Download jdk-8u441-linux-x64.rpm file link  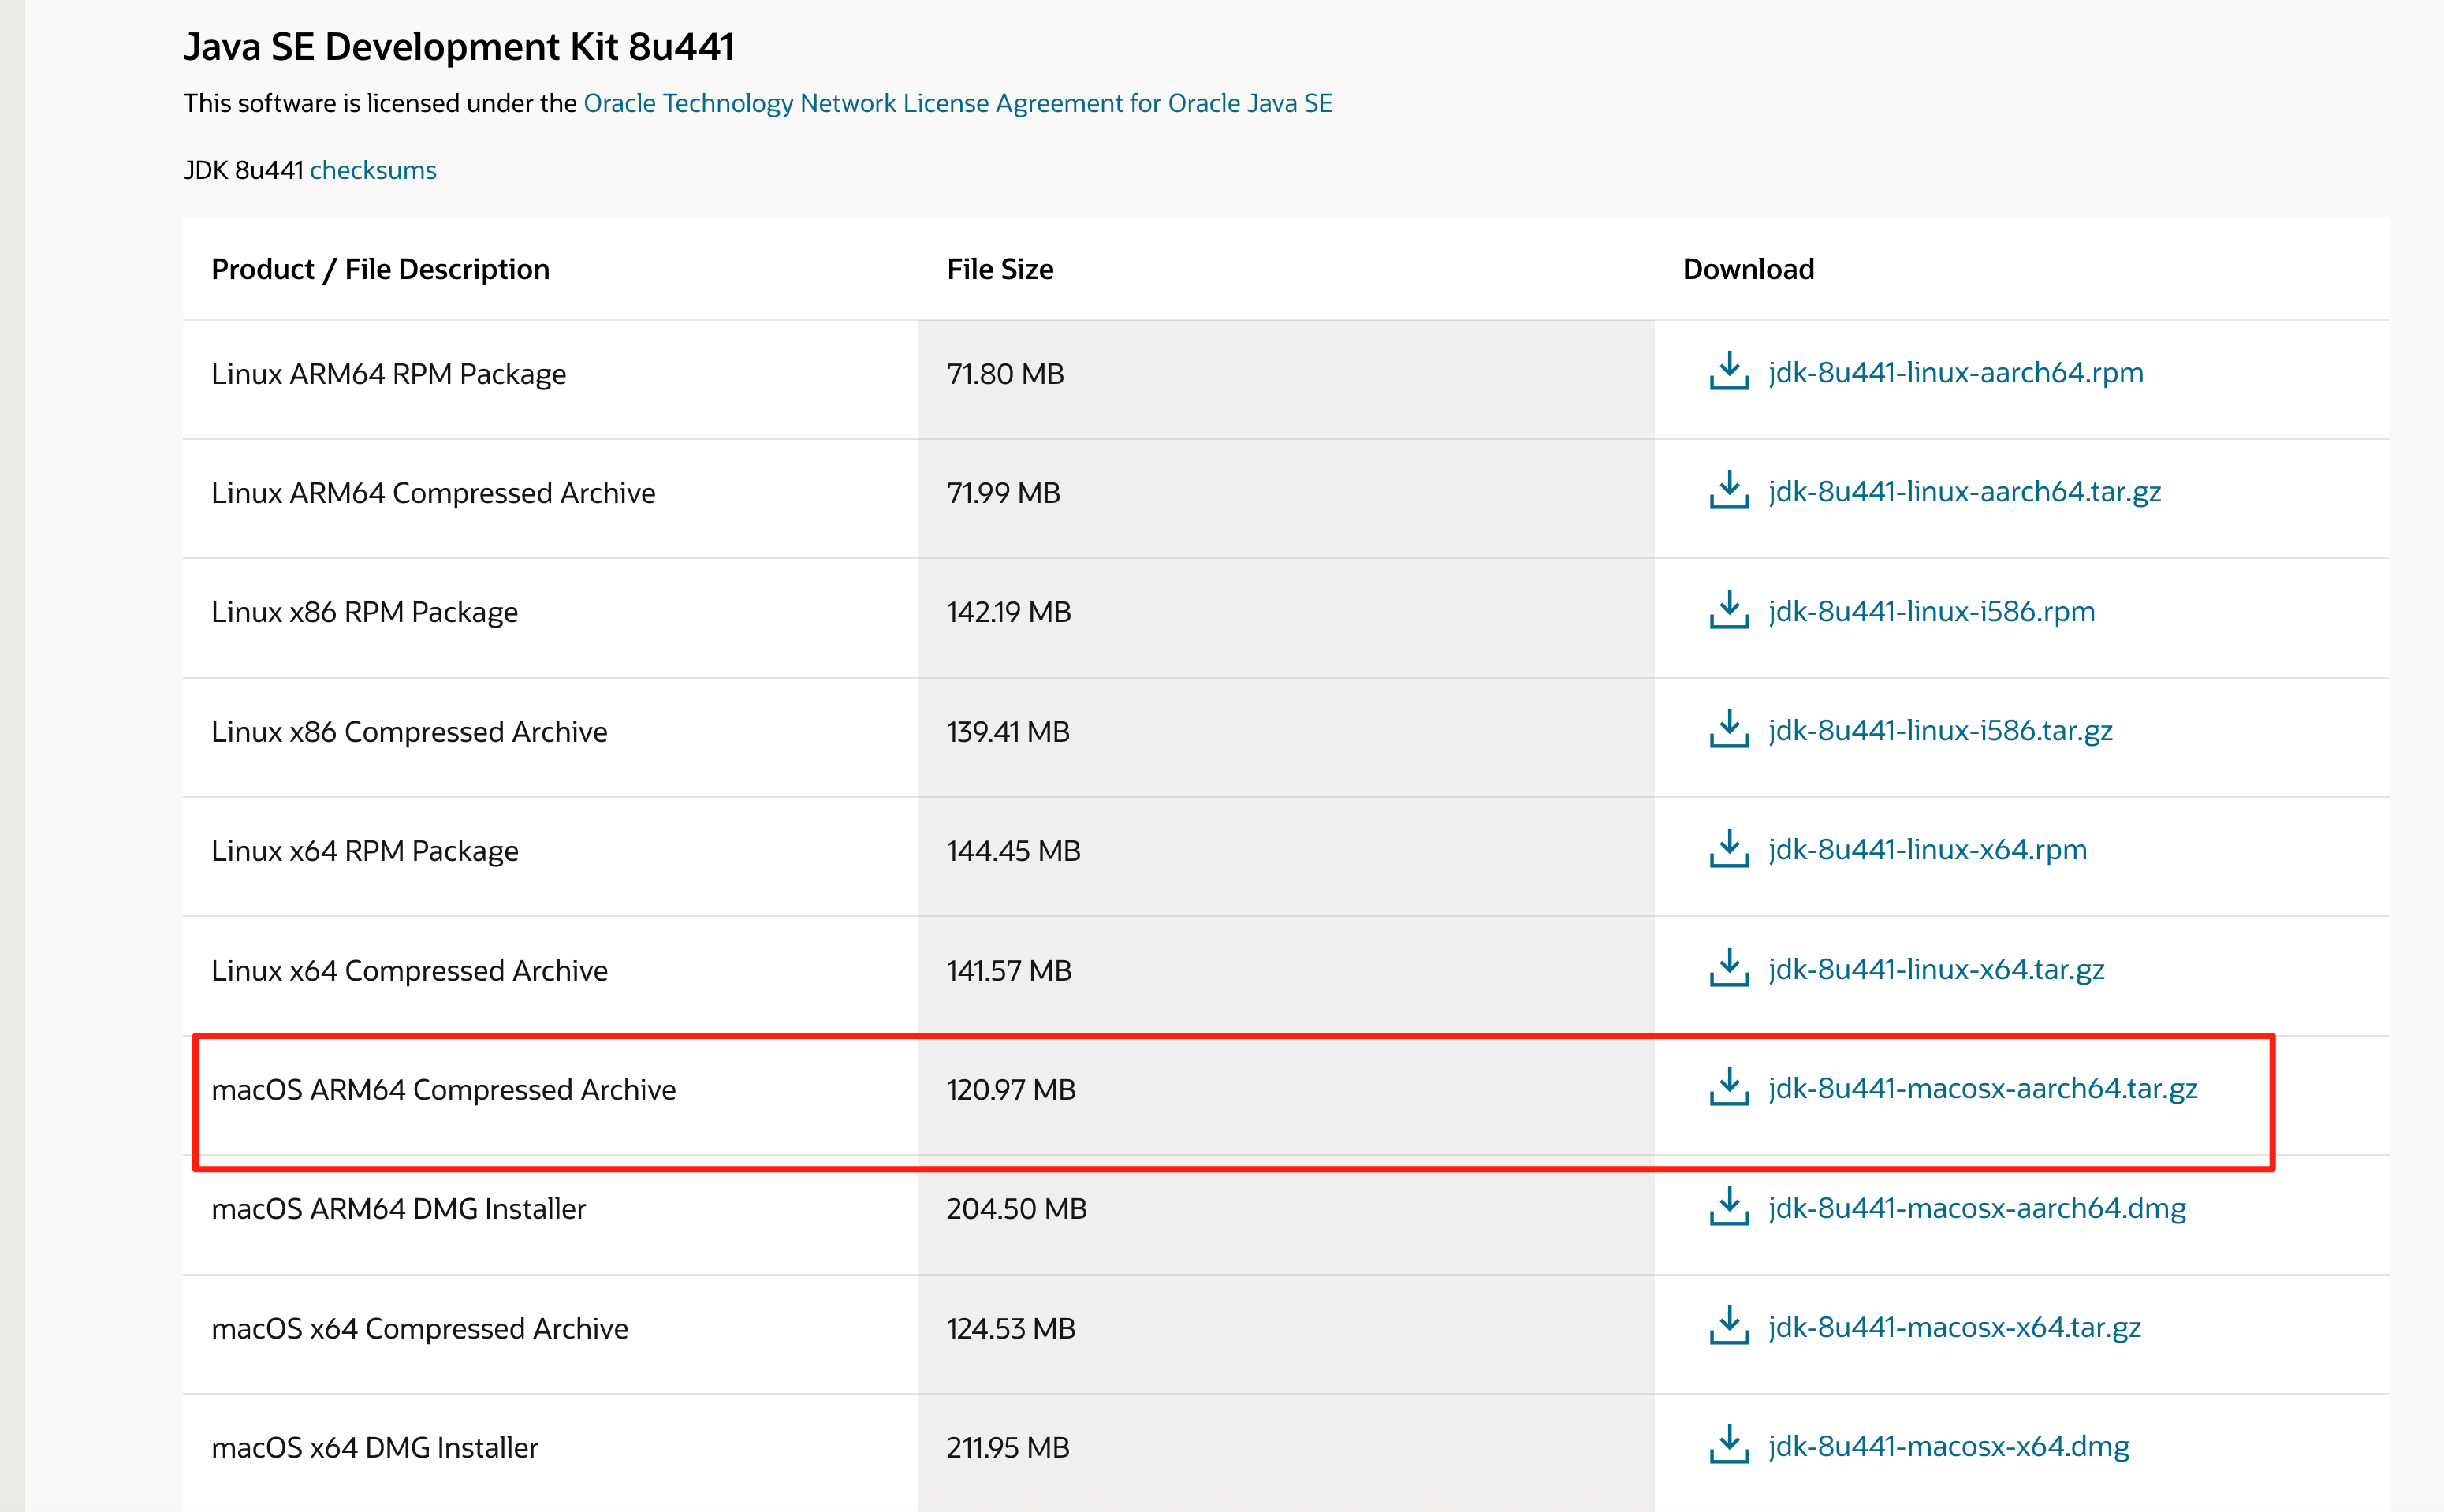click(x=1927, y=849)
